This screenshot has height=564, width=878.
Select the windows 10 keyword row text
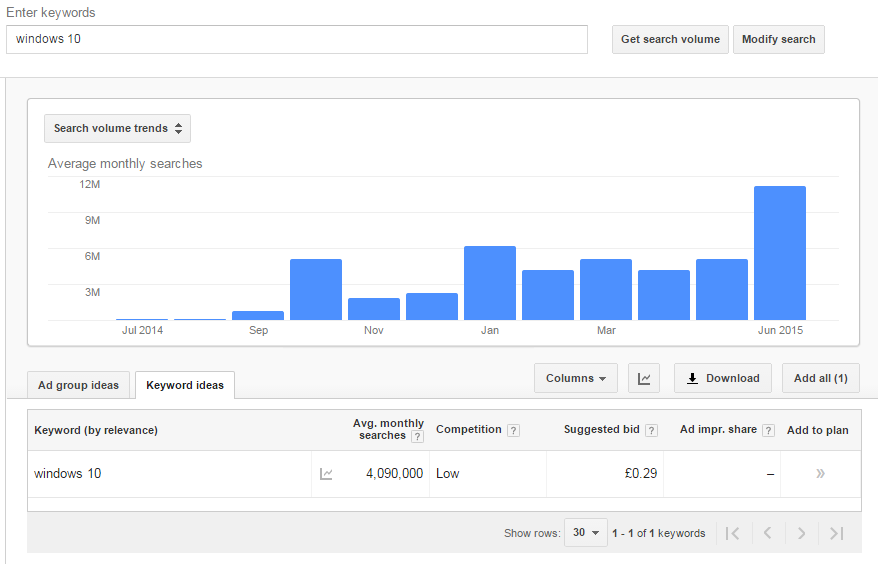68,474
